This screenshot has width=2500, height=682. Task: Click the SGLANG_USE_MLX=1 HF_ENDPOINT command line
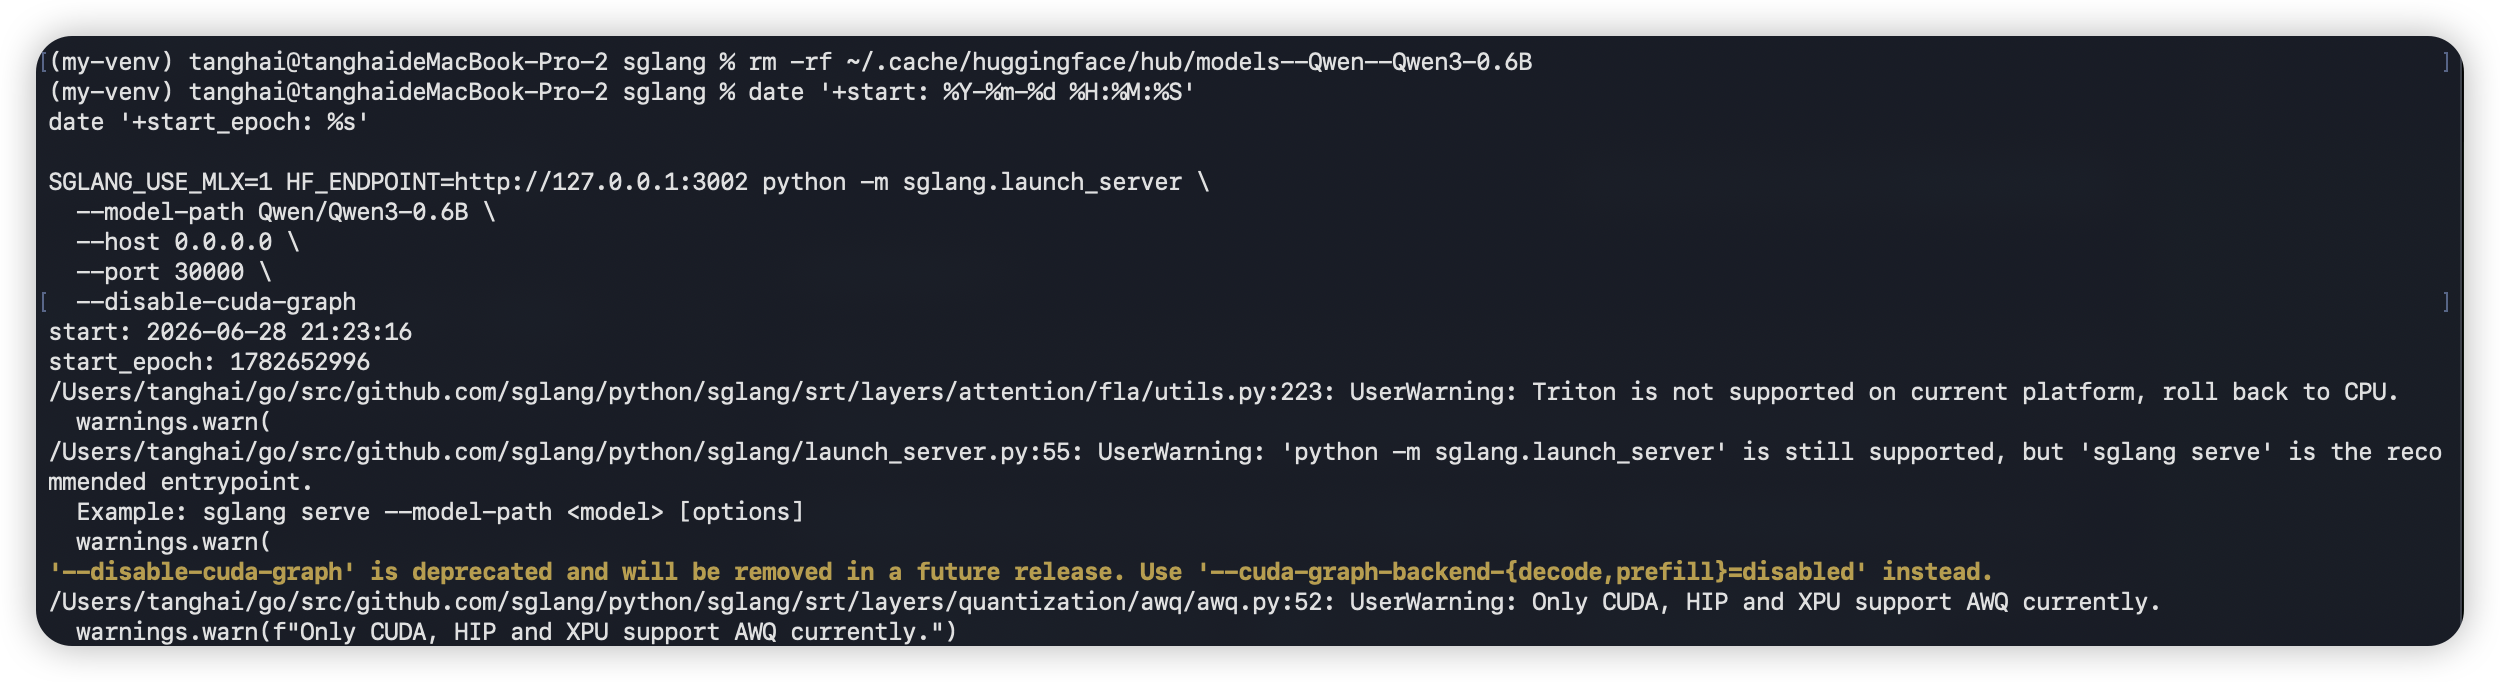pyautogui.click(x=628, y=182)
